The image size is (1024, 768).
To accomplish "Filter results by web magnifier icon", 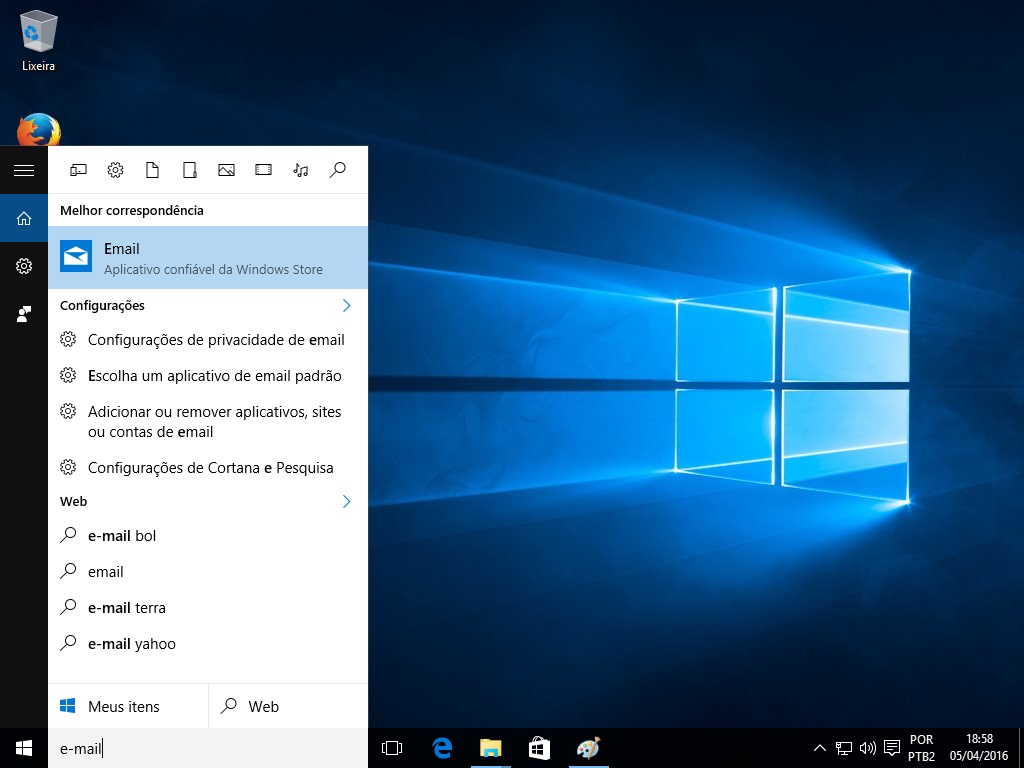I will [x=338, y=170].
